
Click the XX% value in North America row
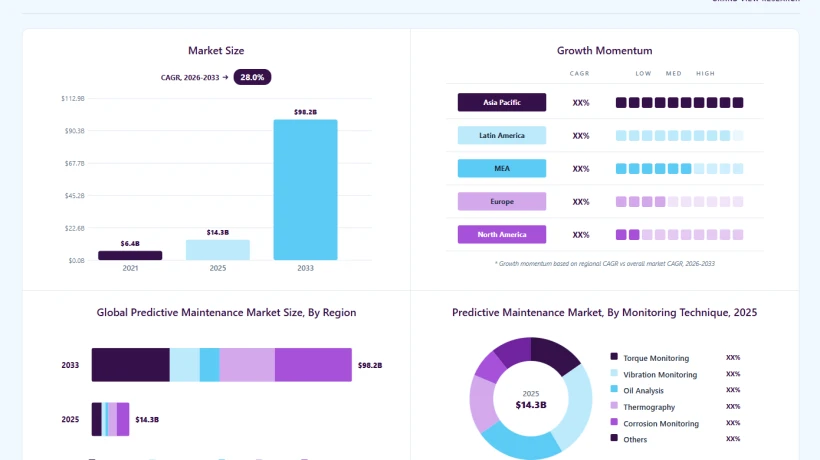coord(580,235)
